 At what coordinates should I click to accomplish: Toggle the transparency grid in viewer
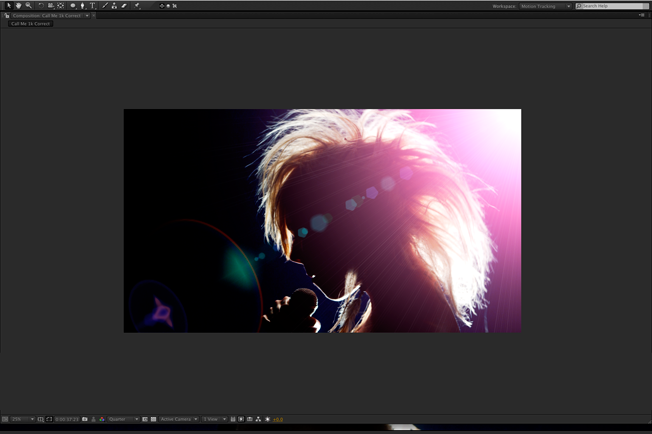[x=153, y=419]
